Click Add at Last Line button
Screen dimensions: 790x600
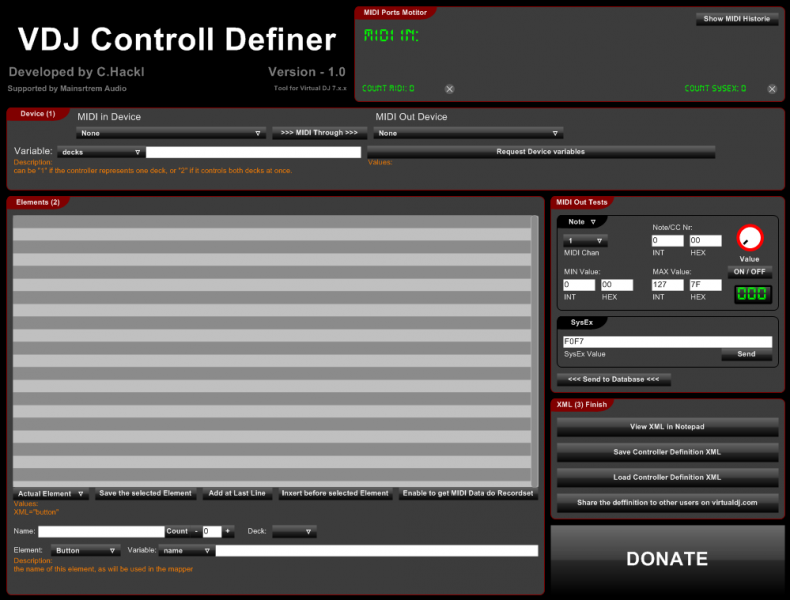pos(237,493)
